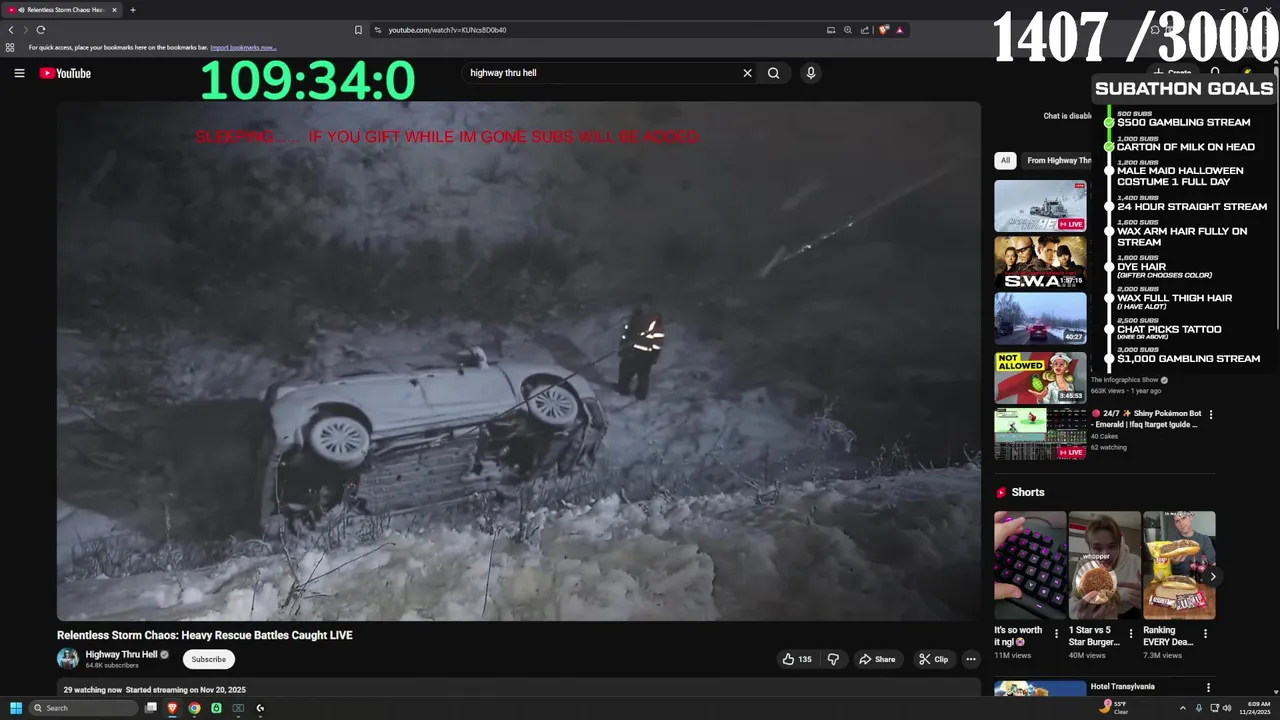Open the live snow truck thumbnail video
This screenshot has height=720, width=1280.
[x=1040, y=206]
